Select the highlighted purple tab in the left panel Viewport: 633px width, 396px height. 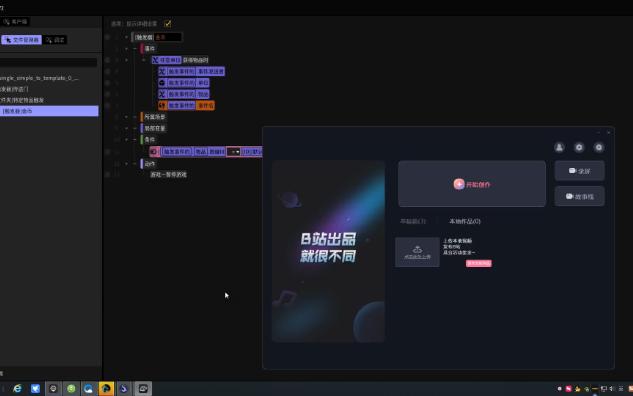tap(21, 40)
